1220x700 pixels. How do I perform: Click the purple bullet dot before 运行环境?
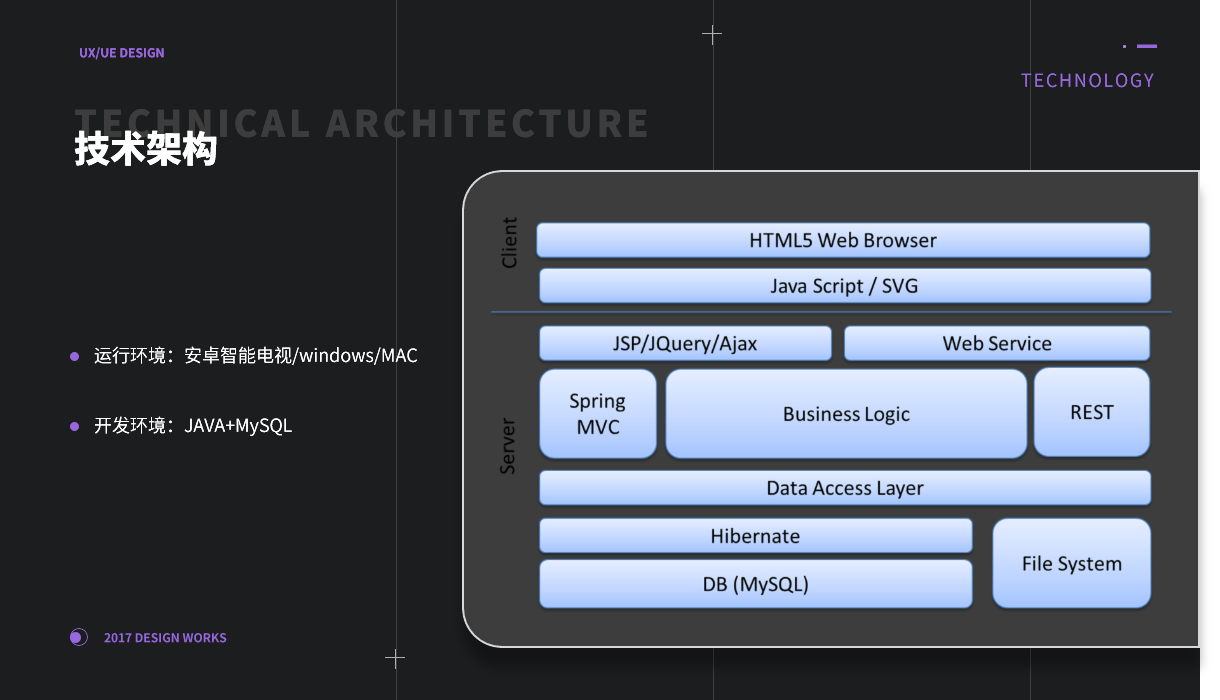click(74, 356)
